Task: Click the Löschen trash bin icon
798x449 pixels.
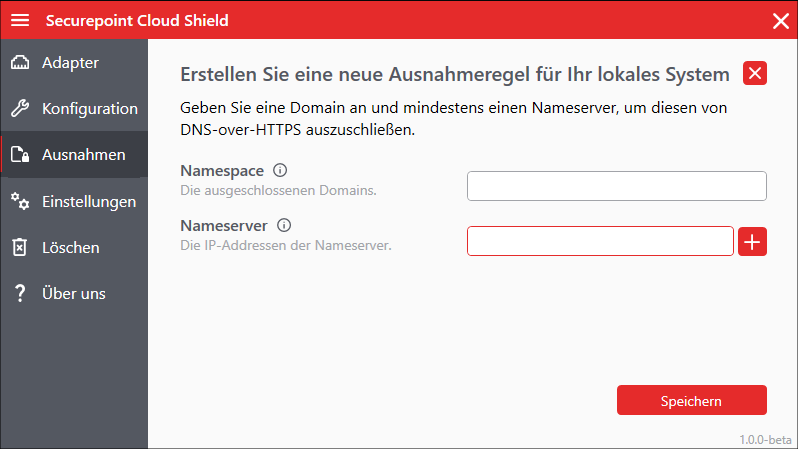Action: click(20, 247)
